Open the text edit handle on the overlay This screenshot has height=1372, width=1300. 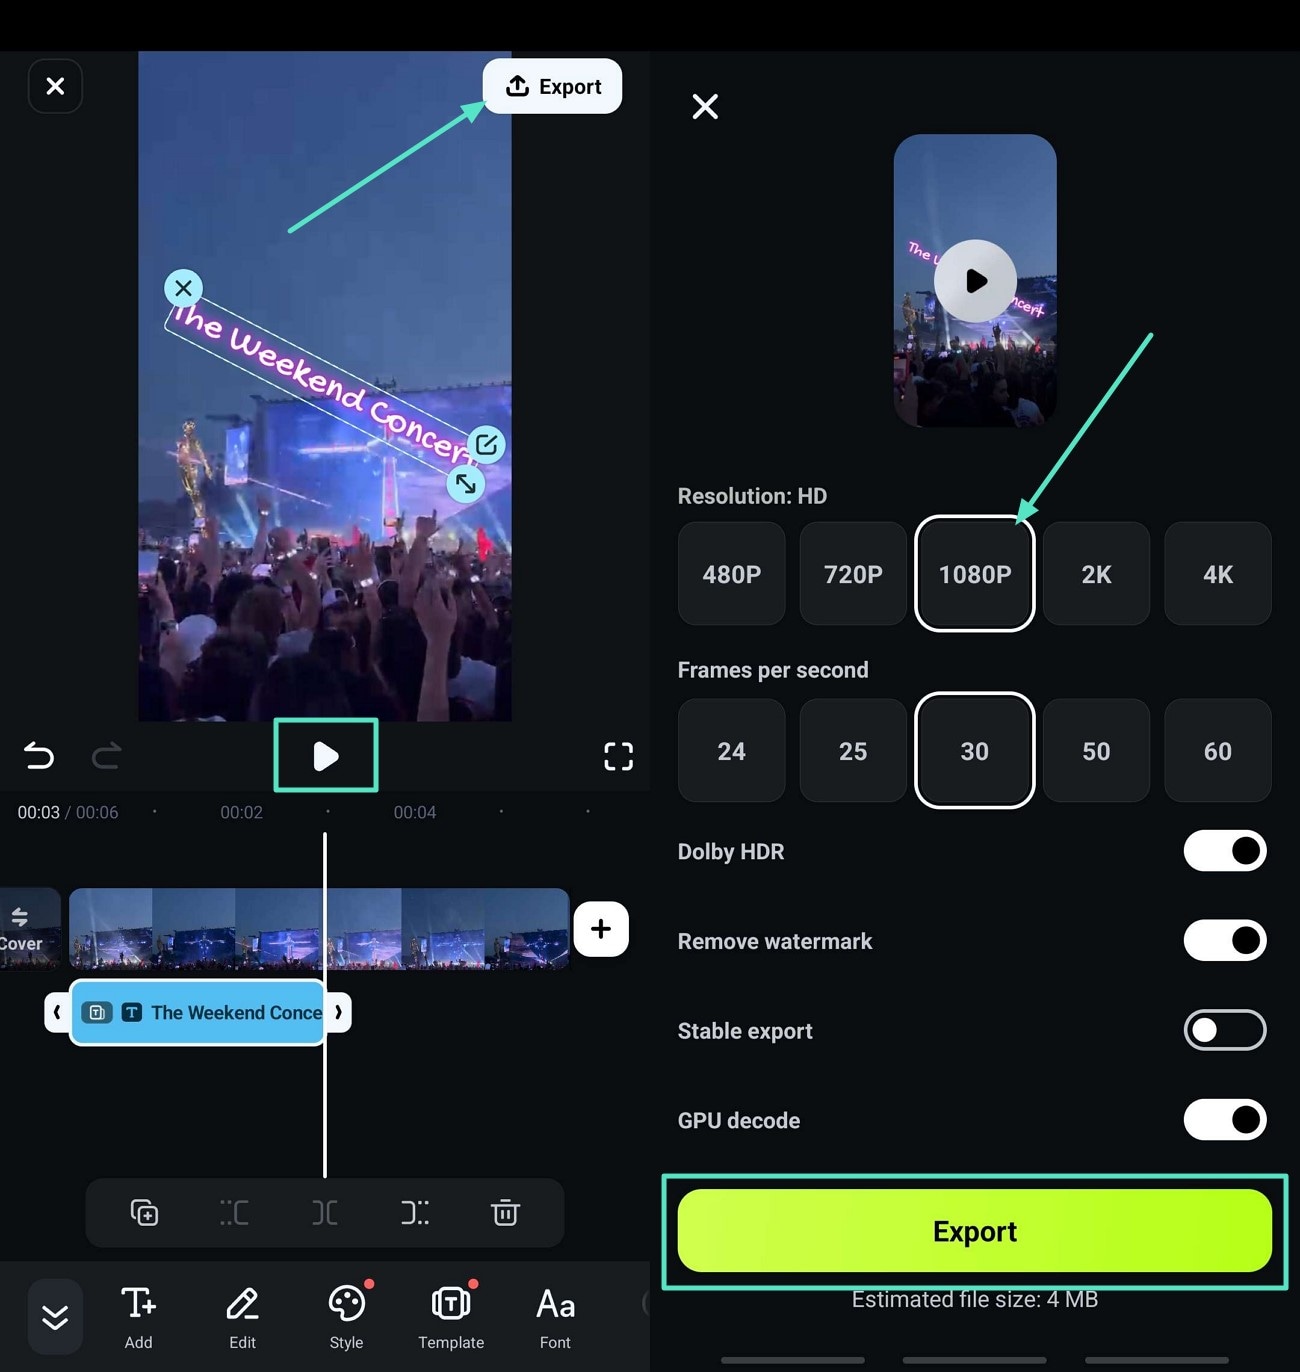coord(486,444)
